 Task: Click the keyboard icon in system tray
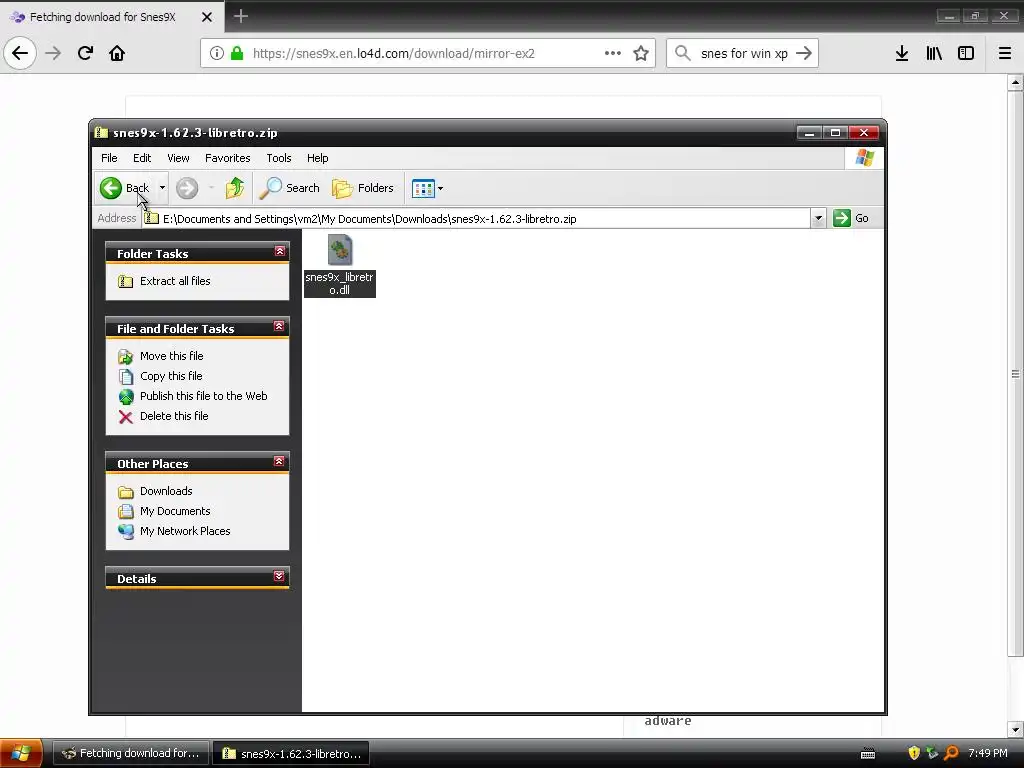pyautogui.click(x=868, y=754)
